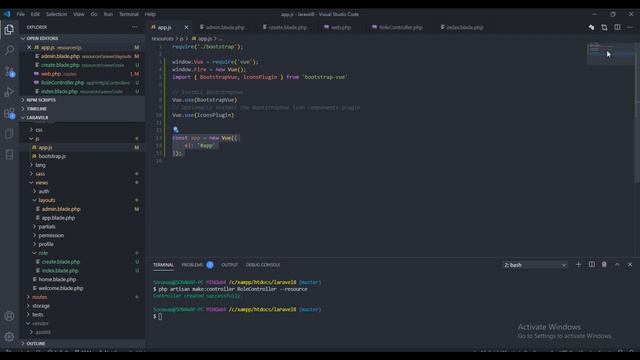This screenshot has width=640, height=360.
Task: Open the Terminal menu
Action: pyautogui.click(x=129, y=14)
